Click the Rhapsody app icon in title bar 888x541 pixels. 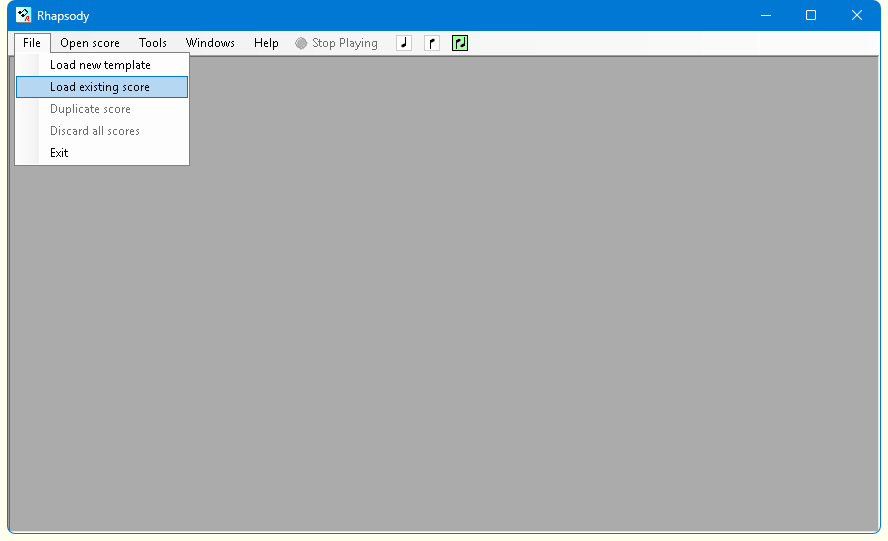(24, 15)
